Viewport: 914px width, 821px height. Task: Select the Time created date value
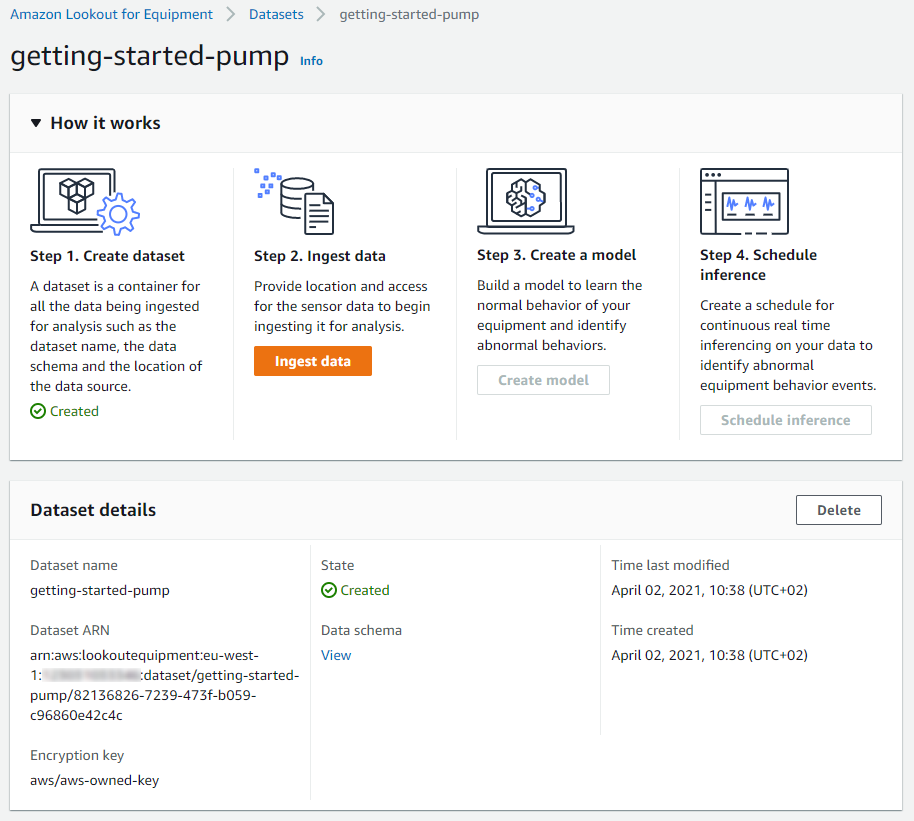709,655
